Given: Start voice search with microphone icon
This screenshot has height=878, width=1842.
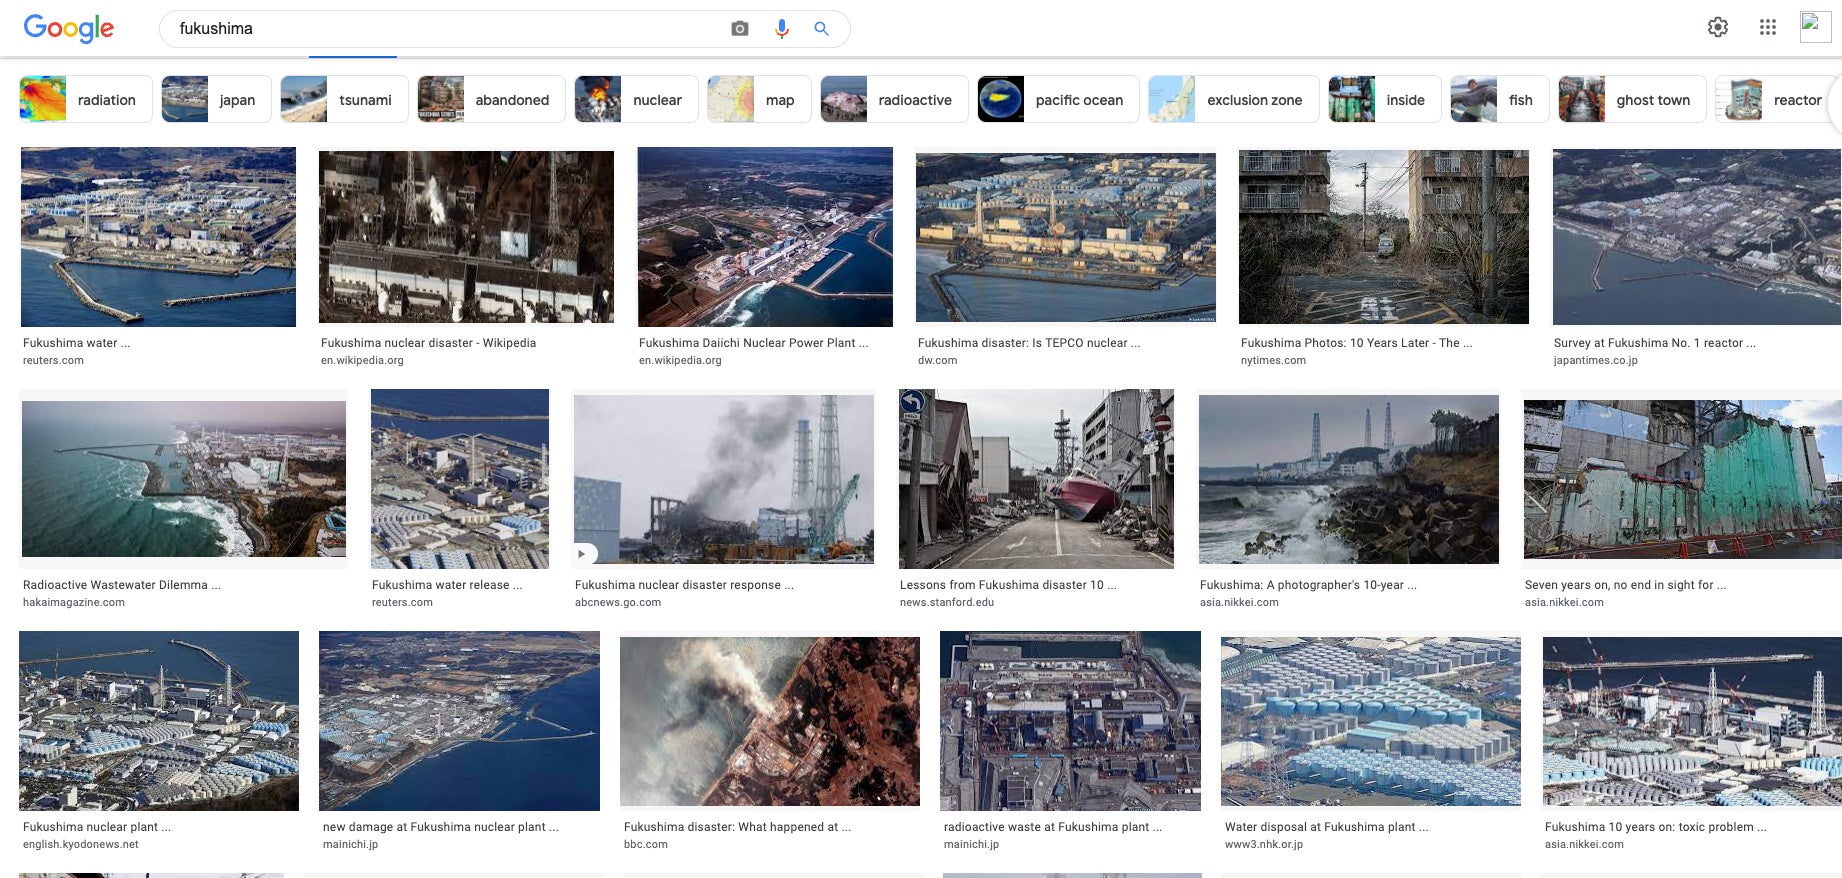Looking at the screenshot, I should pos(782,29).
